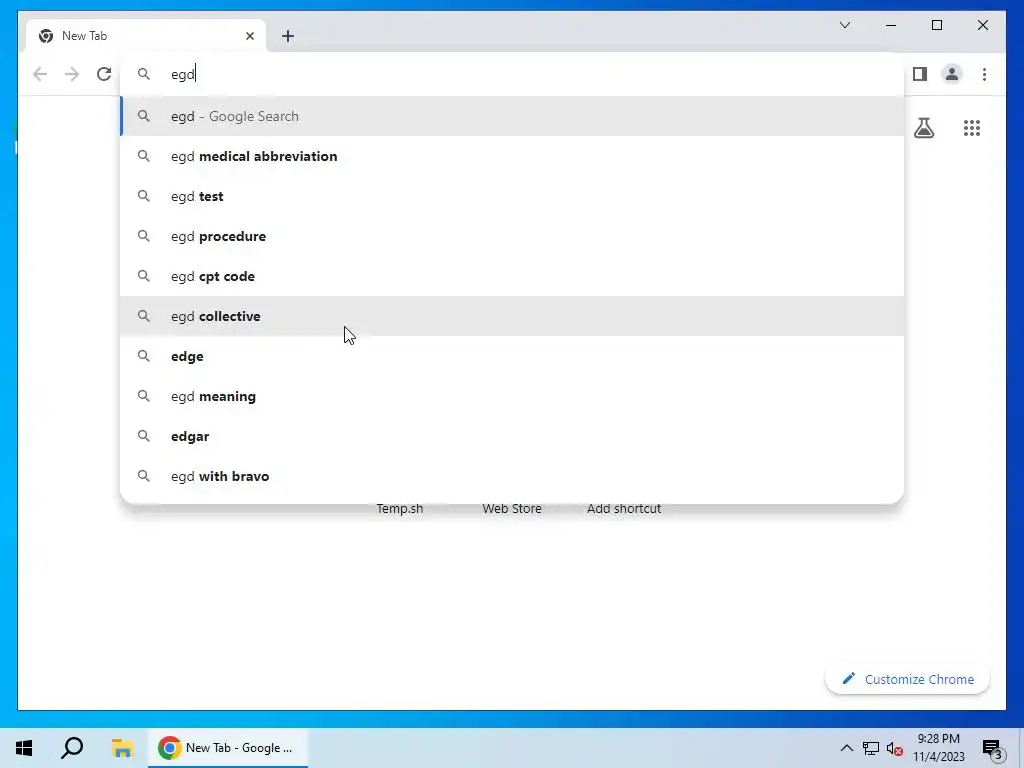Open the profile avatar menu
The height and width of the screenshot is (768, 1024).
click(x=952, y=74)
